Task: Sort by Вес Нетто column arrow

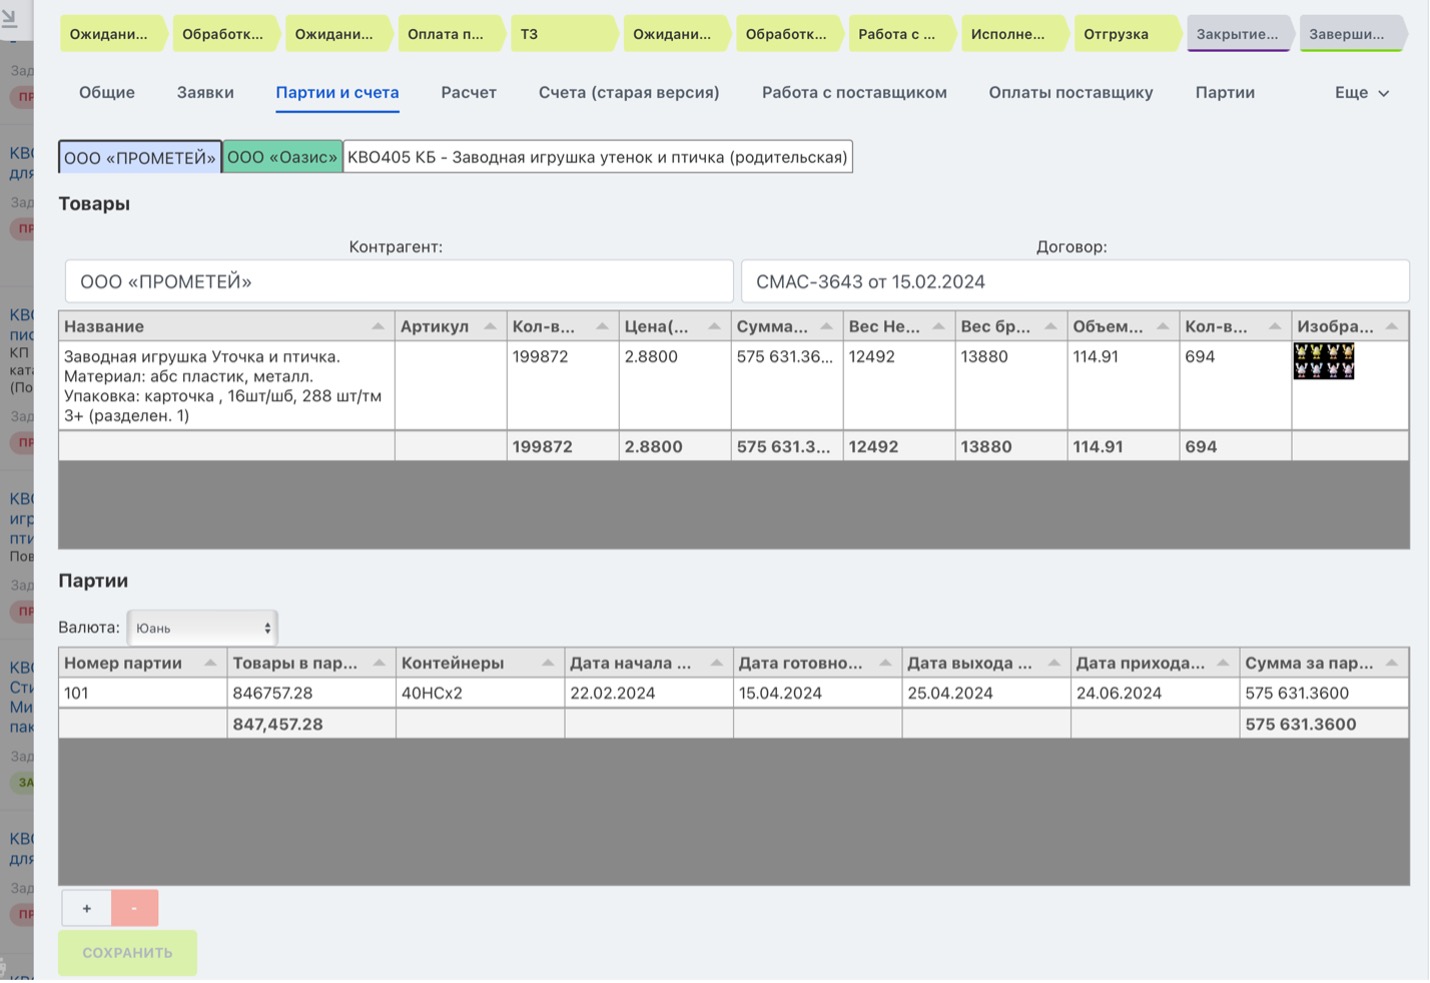Action: (x=938, y=327)
